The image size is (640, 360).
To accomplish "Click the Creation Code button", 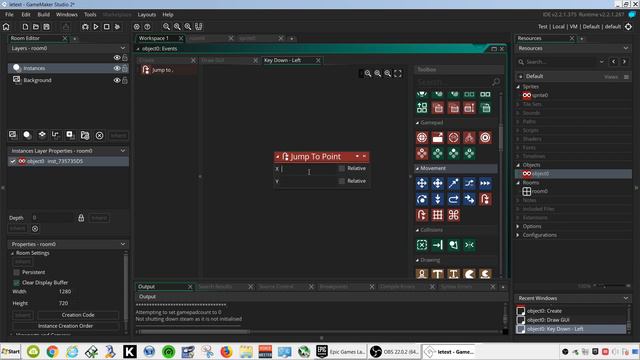I will click(x=78, y=315).
